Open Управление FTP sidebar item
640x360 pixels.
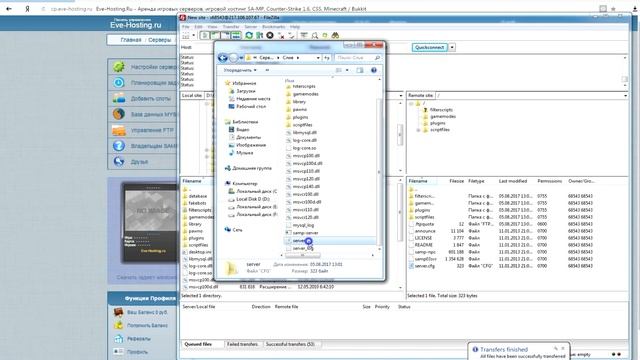point(143,130)
